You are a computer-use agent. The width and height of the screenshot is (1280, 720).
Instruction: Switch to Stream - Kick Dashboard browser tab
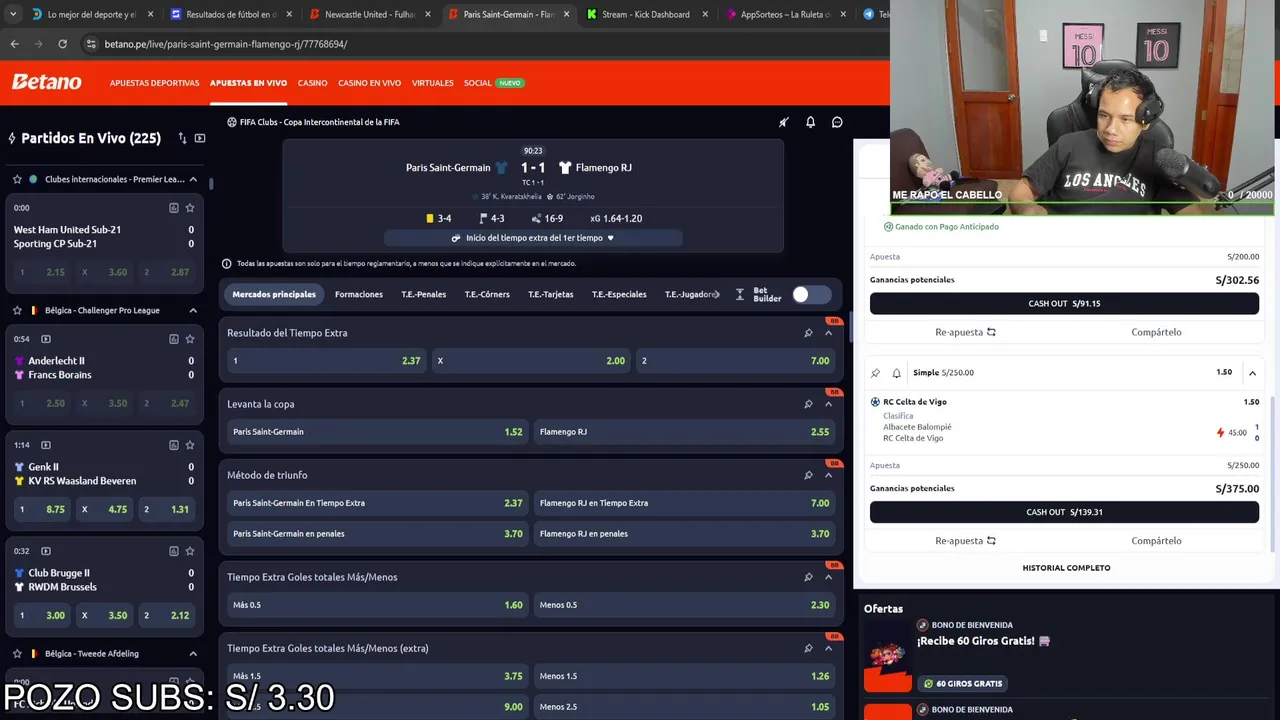645,14
